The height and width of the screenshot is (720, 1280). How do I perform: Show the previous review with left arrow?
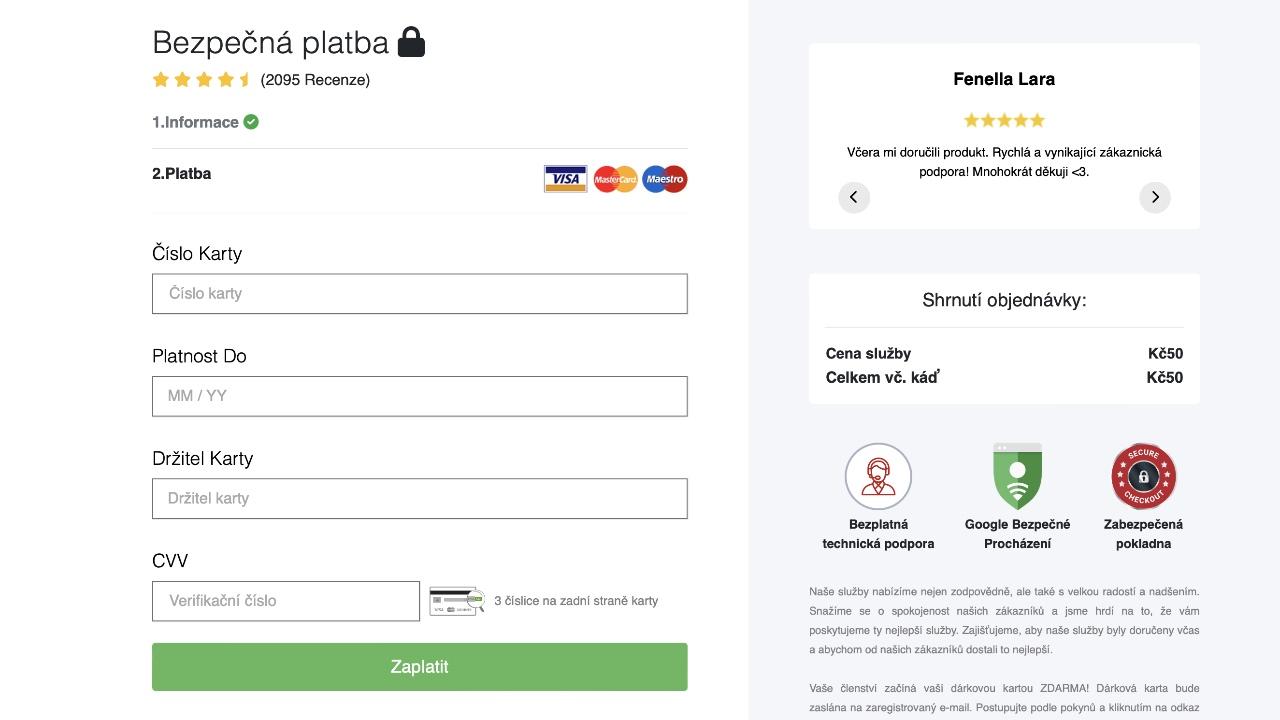point(854,197)
